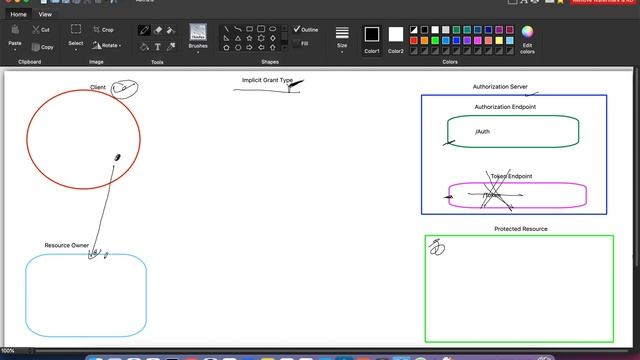Click the "Resource Owner" canvas label

pos(67,245)
